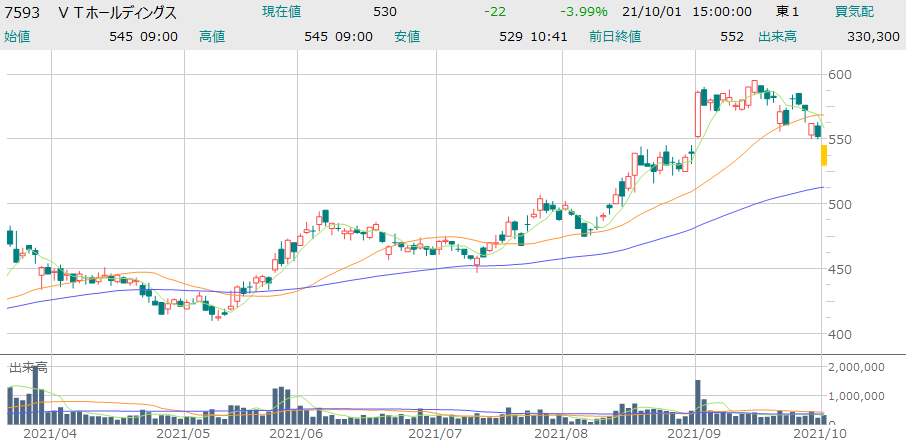The width and height of the screenshot is (906, 445).
Task: Click the 現在値 label in header
Action: [x=282, y=12]
